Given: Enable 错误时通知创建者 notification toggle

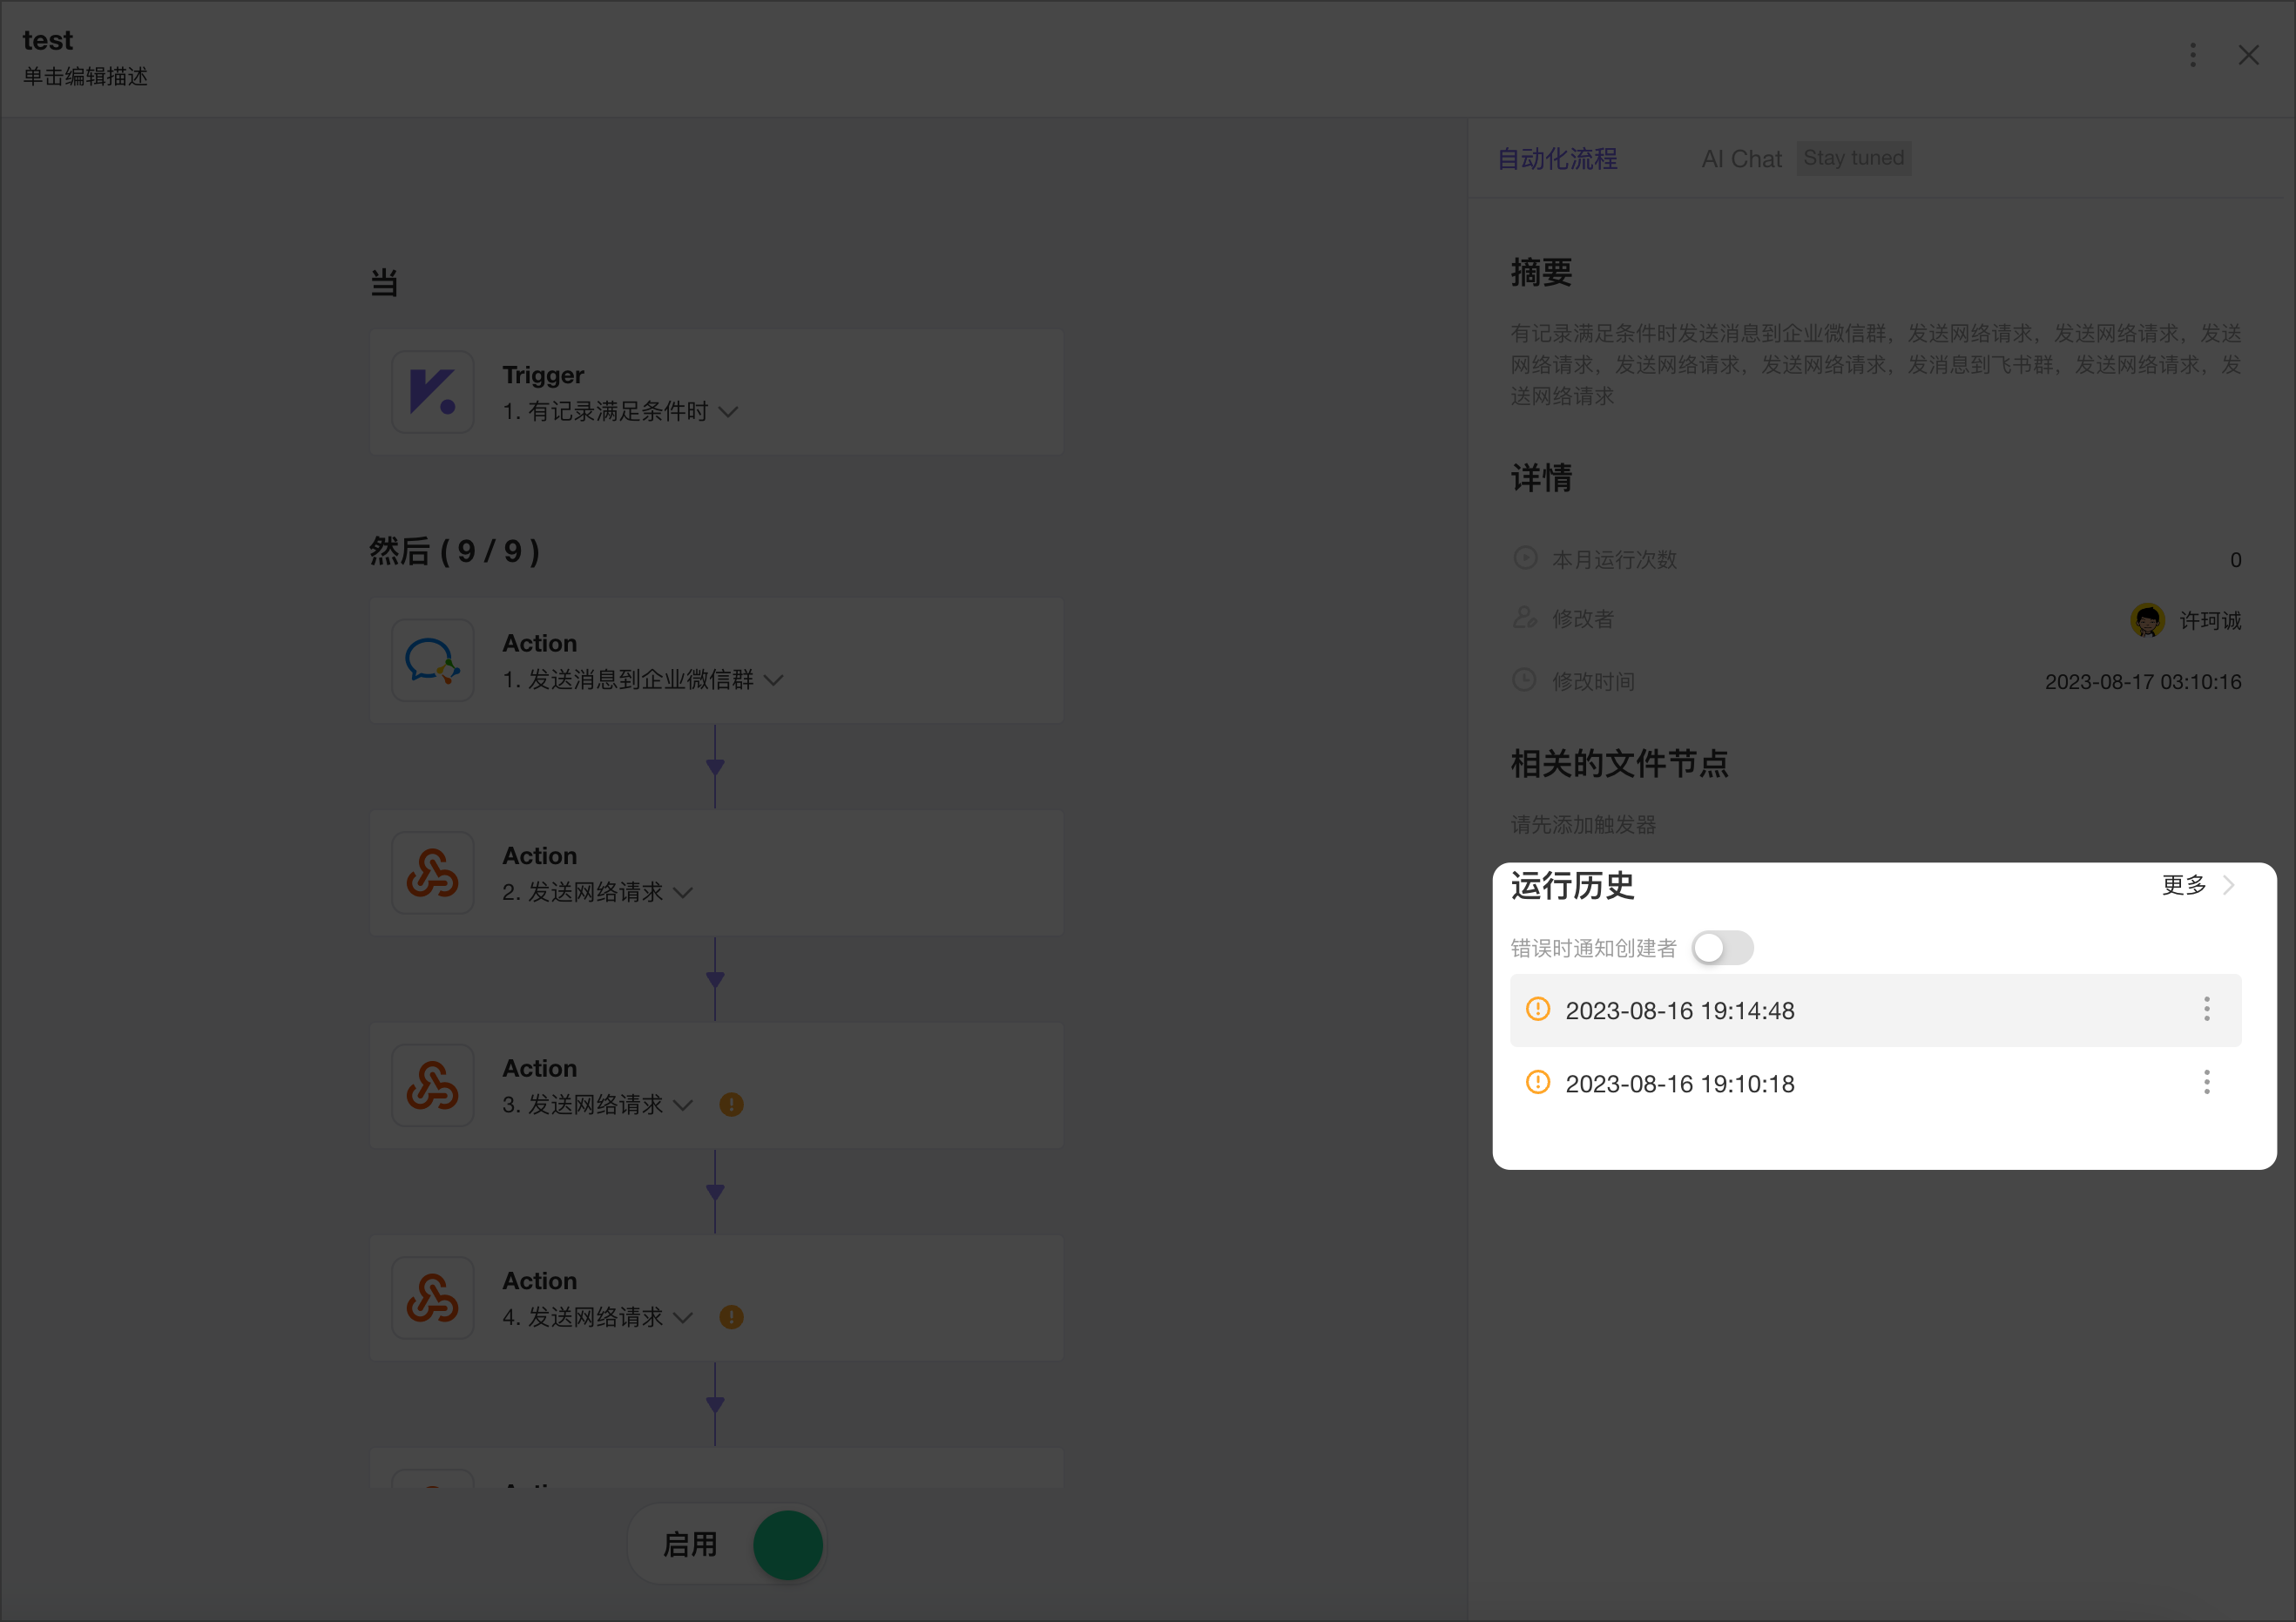Looking at the screenshot, I should pyautogui.click(x=1722, y=948).
